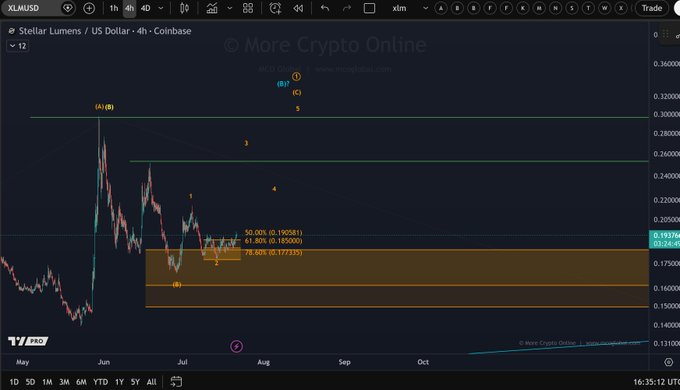
Task: Undo the last chart action
Action: 325,8
